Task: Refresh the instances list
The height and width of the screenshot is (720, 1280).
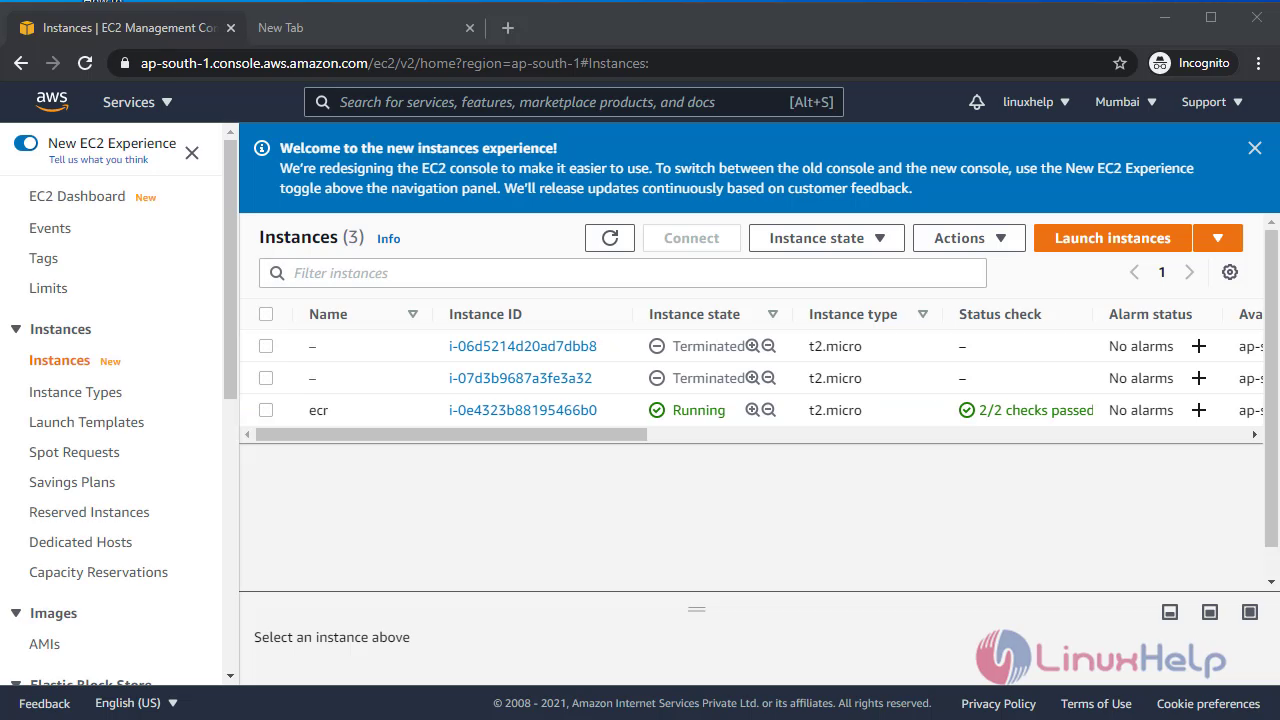Action: (610, 238)
